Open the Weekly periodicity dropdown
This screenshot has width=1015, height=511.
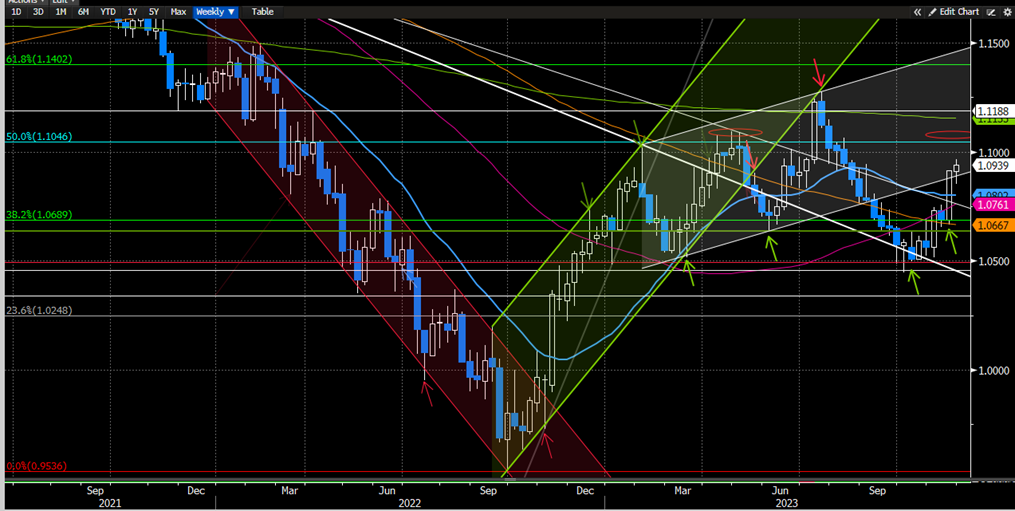click(x=216, y=12)
